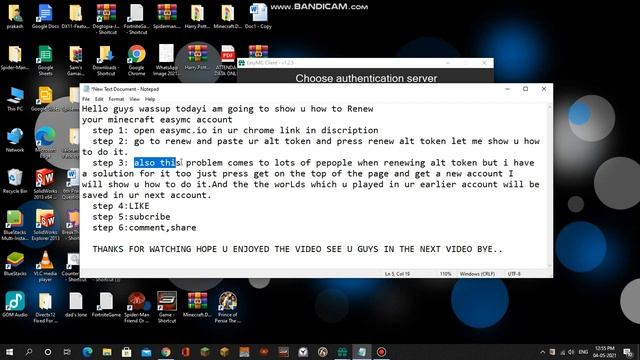Open the taskbar search
The height and width of the screenshot is (360, 640).
[29, 352]
